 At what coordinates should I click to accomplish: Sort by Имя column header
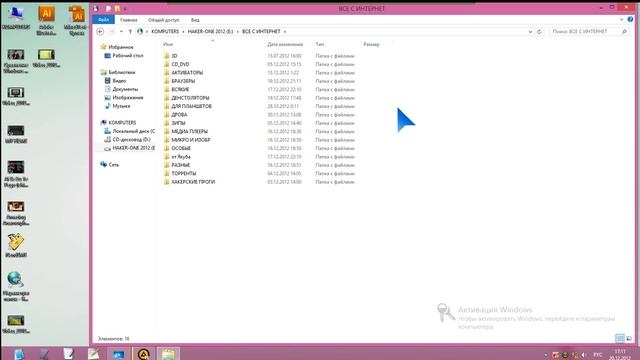tap(168, 44)
